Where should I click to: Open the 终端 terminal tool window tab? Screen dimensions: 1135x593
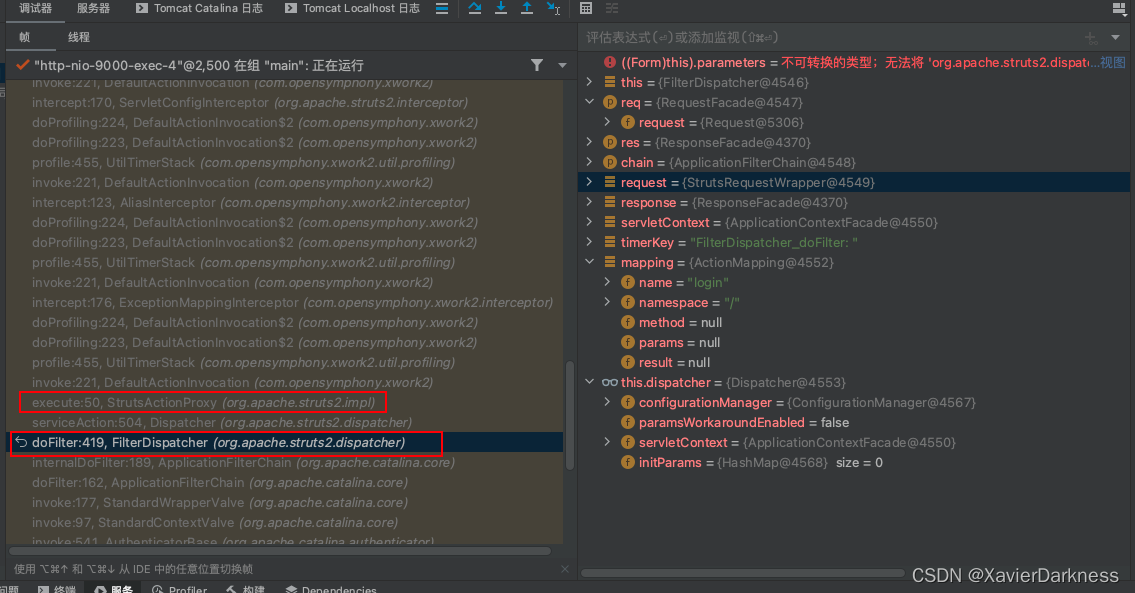click(57, 589)
